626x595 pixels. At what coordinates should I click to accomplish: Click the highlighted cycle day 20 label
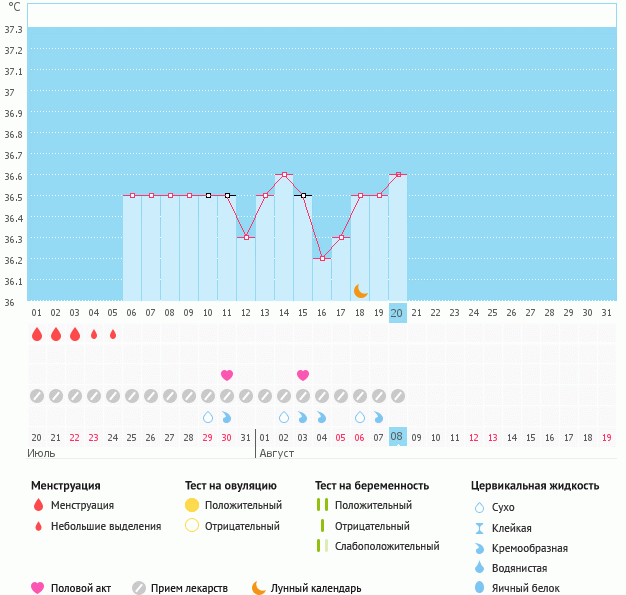[397, 313]
